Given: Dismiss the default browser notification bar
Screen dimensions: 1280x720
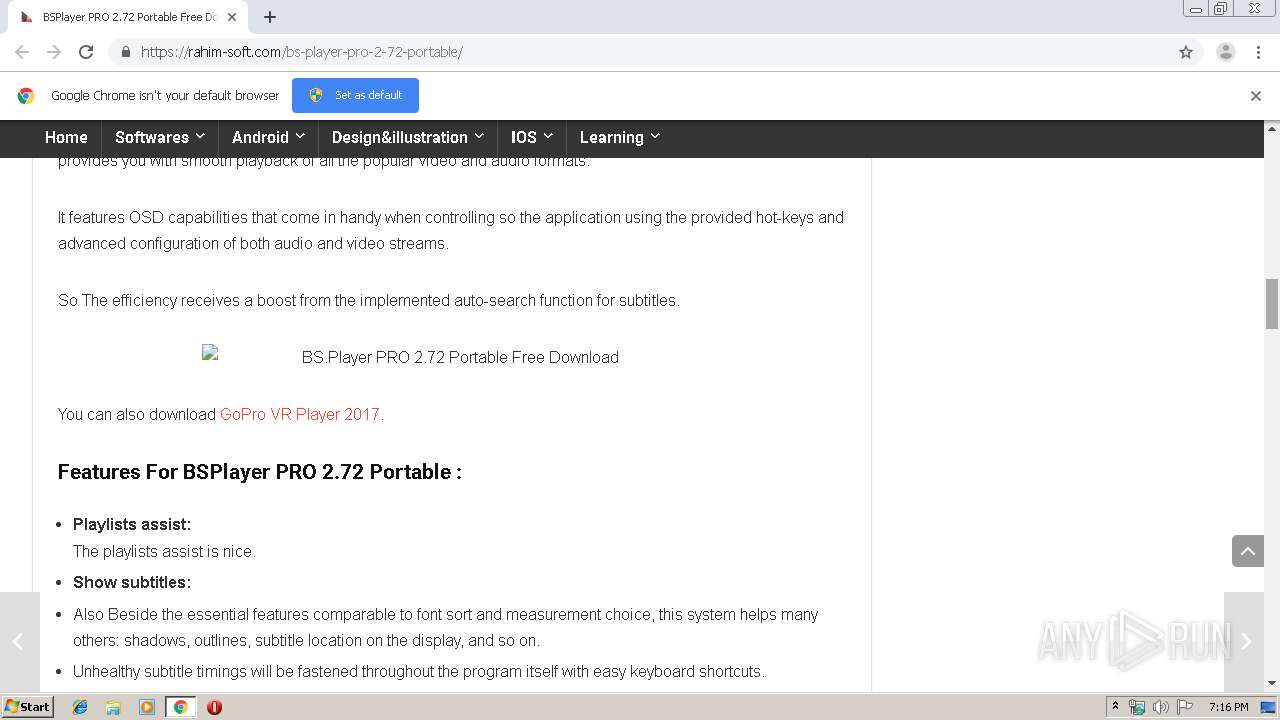Looking at the screenshot, I should click(x=1256, y=96).
